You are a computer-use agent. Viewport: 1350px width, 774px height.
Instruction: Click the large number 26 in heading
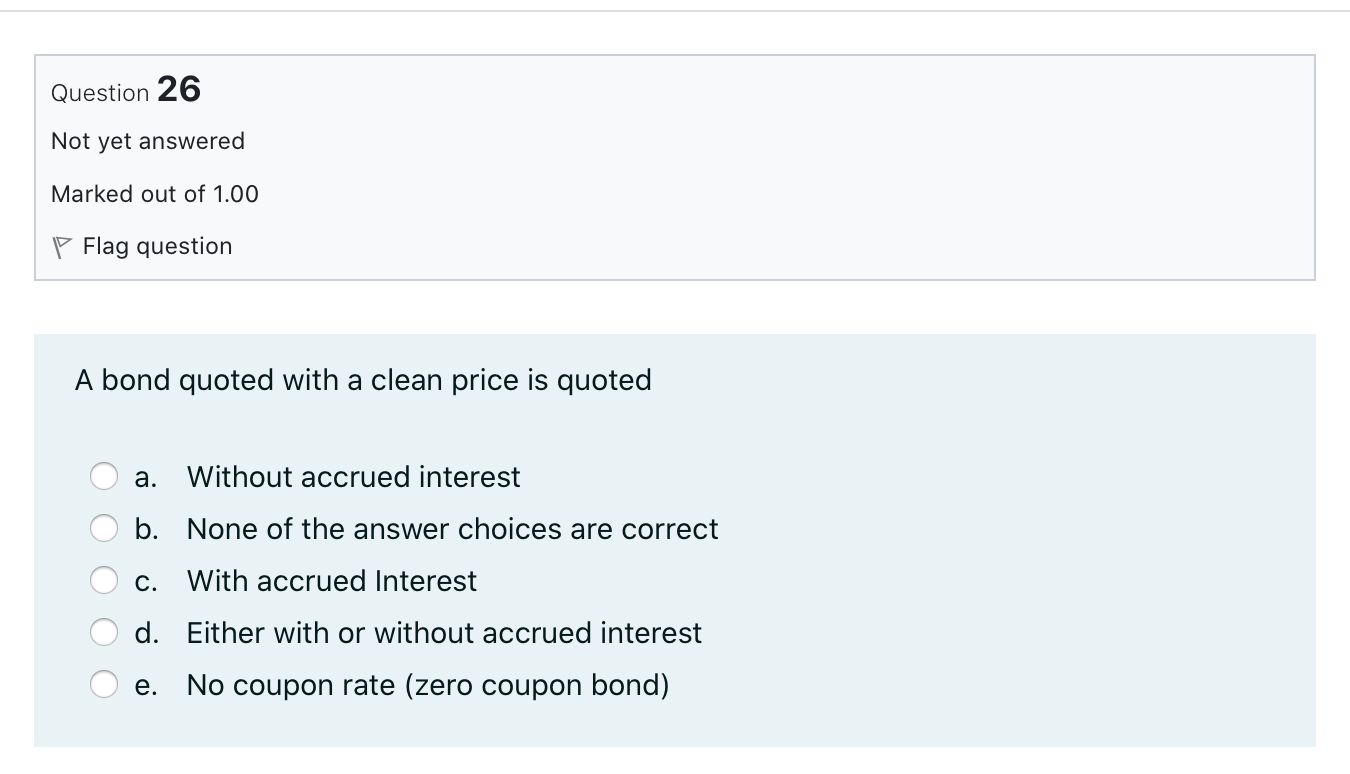[x=179, y=89]
